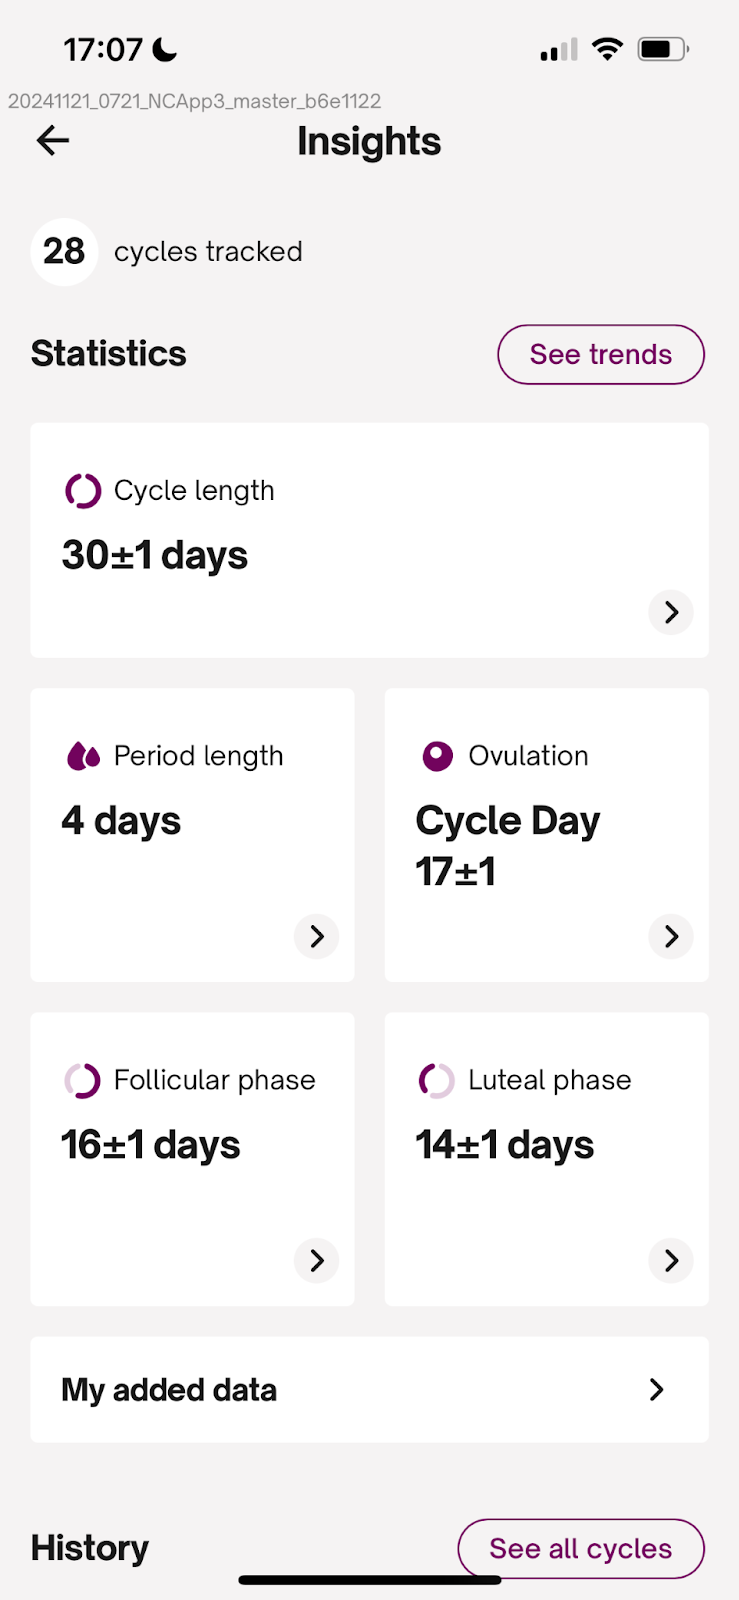Expand Period length card chevron
The image size is (739, 1600).
[x=317, y=936]
